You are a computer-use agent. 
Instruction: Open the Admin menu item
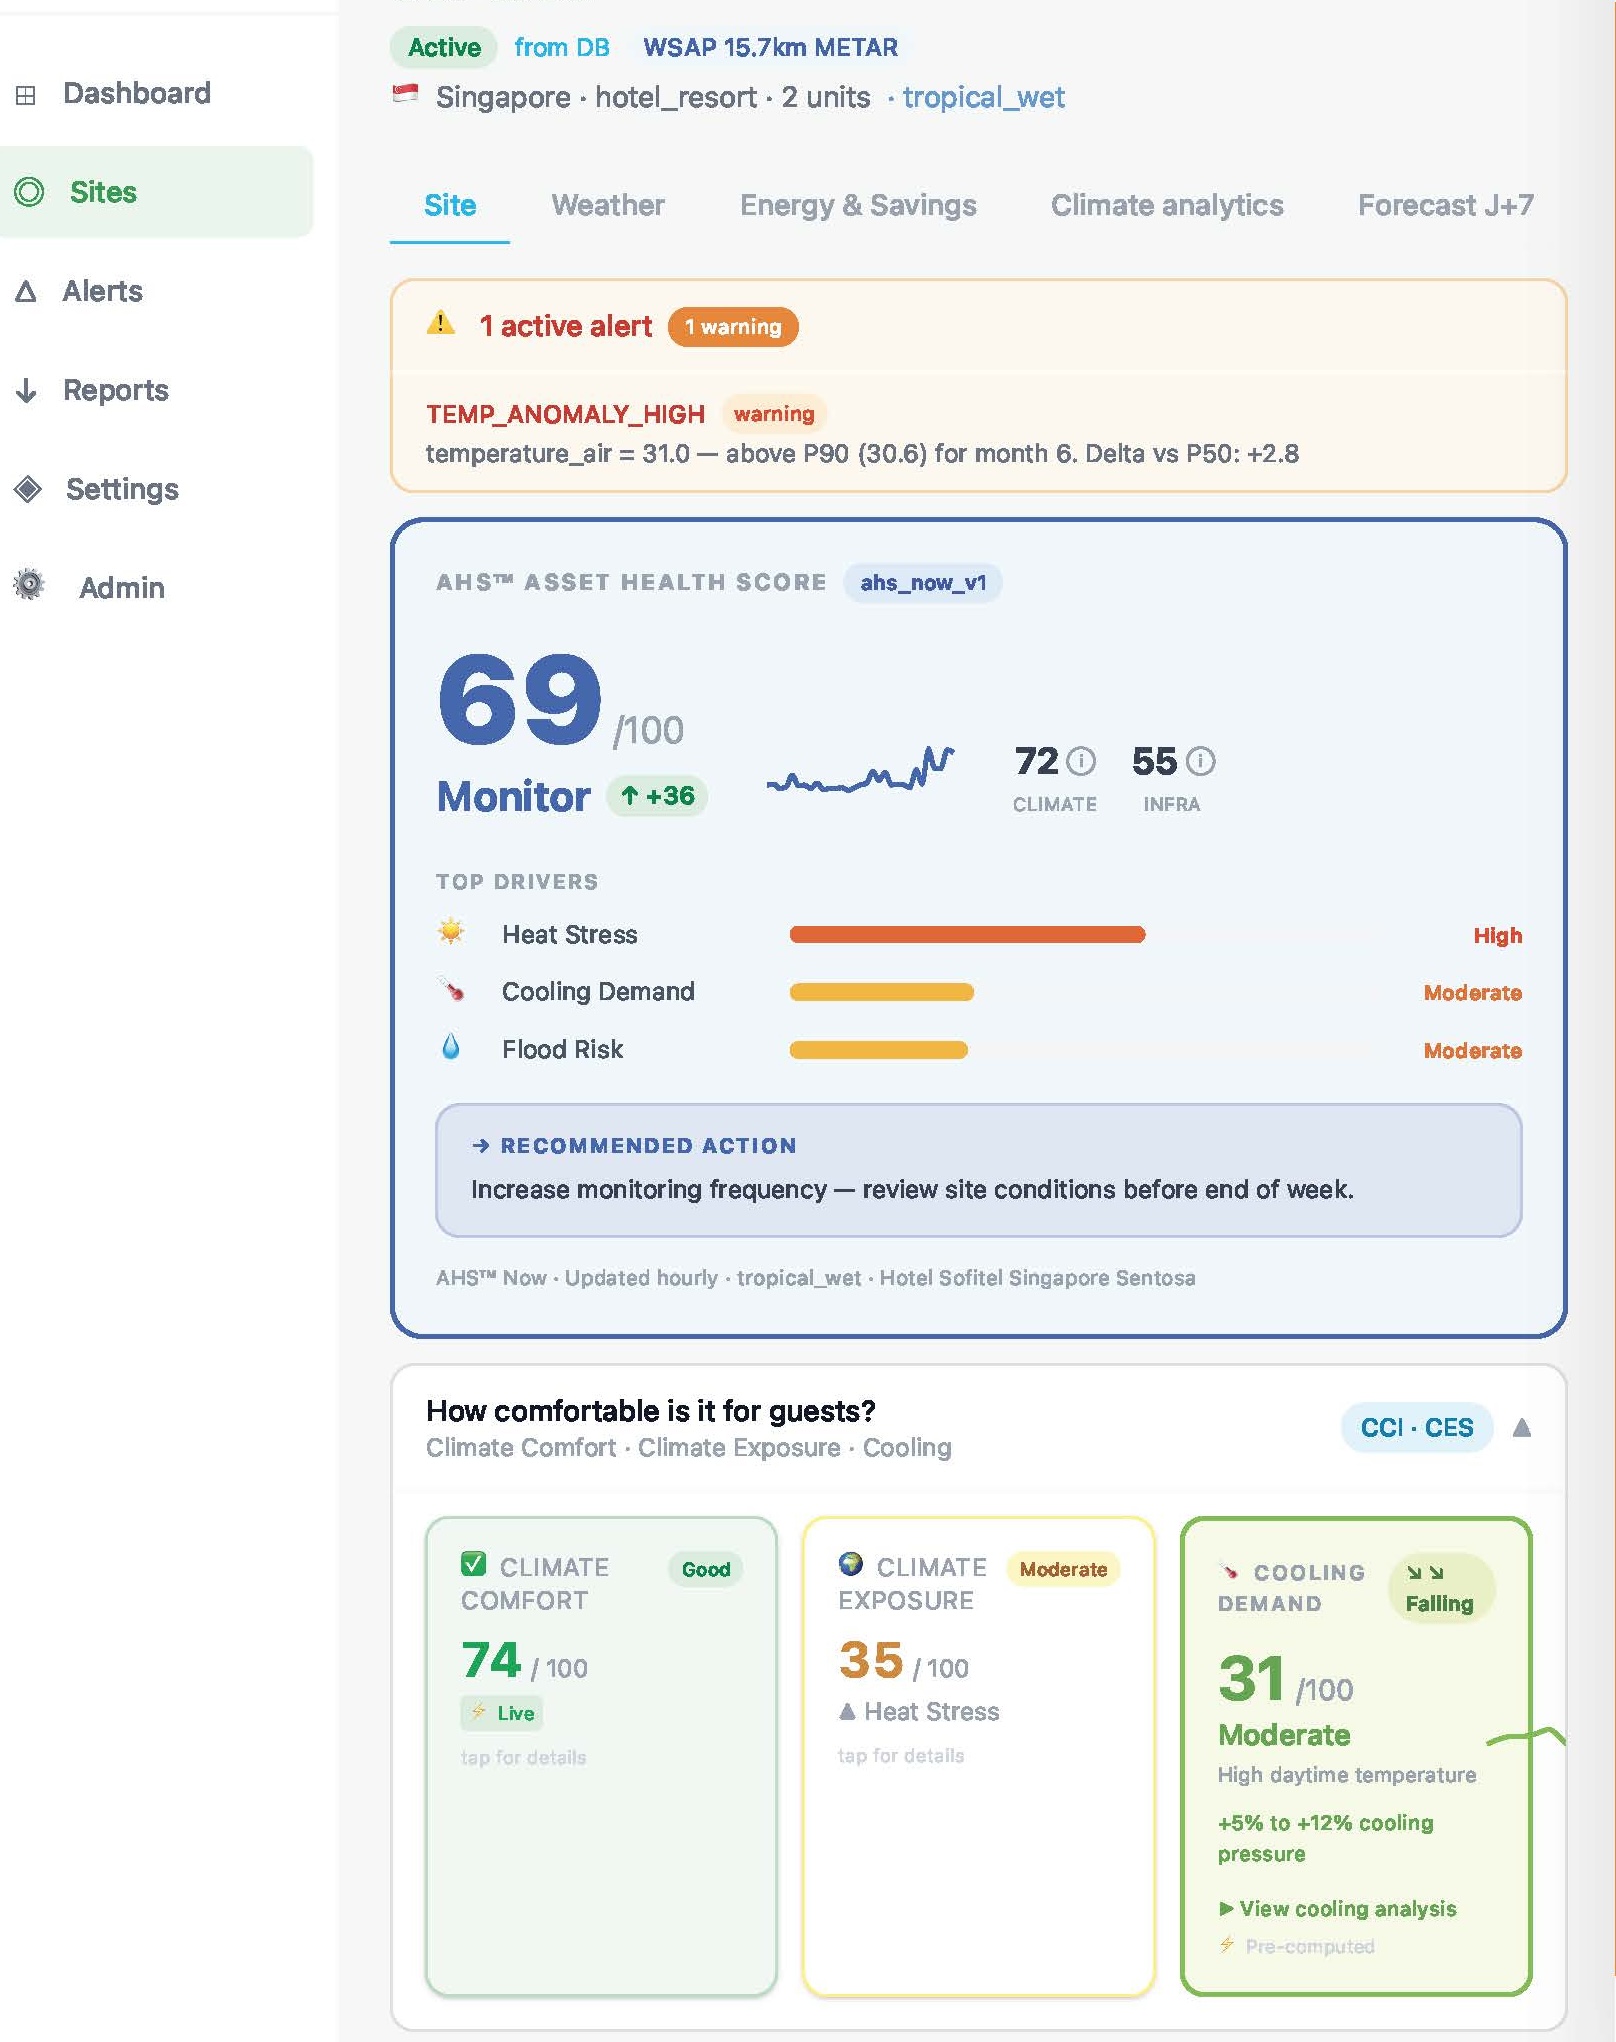coord(121,587)
